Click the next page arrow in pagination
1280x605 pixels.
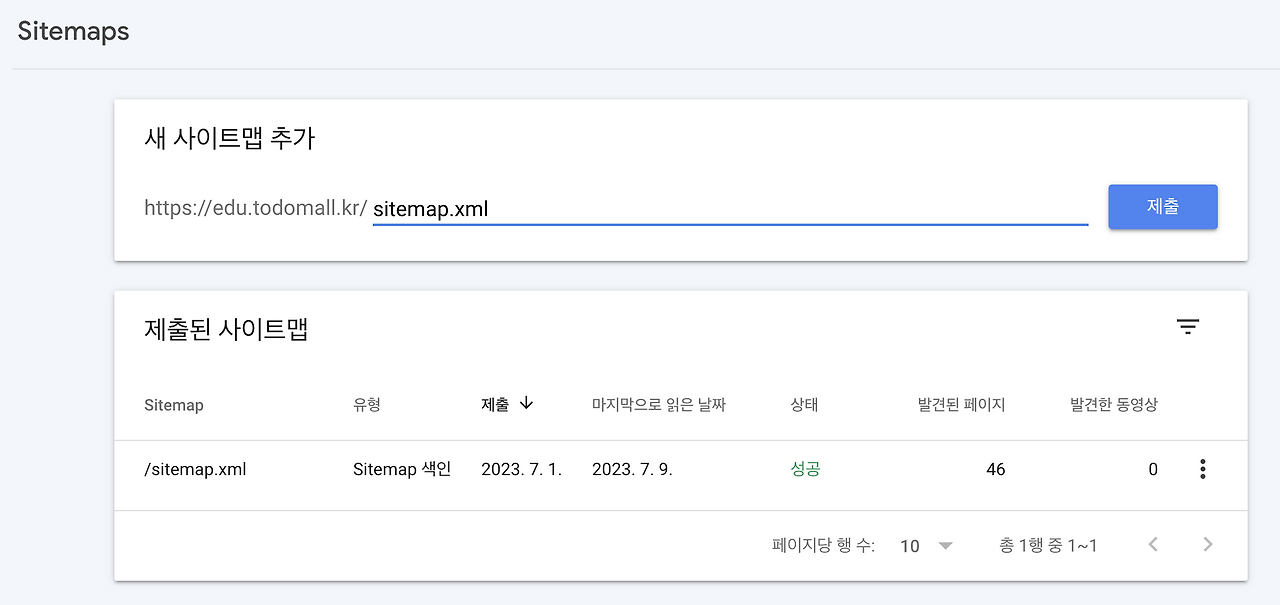pyautogui.click(x=1207, y=544)
